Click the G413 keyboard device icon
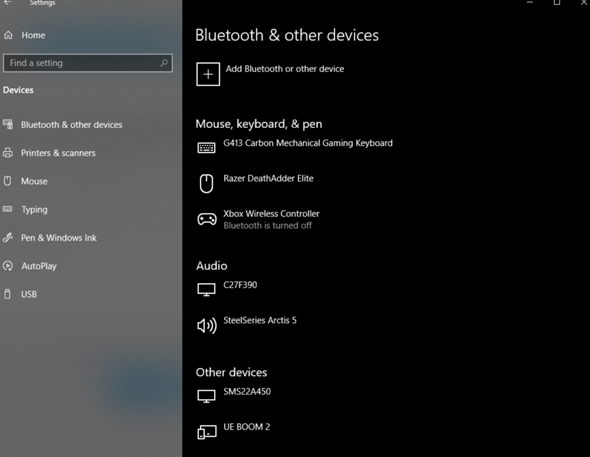The height and width of the screenshot is (457, 590). 207,148
